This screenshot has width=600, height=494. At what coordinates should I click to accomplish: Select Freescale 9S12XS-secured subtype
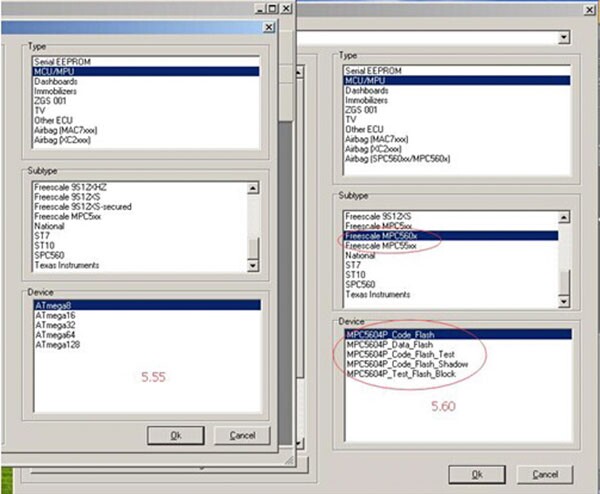79,207
